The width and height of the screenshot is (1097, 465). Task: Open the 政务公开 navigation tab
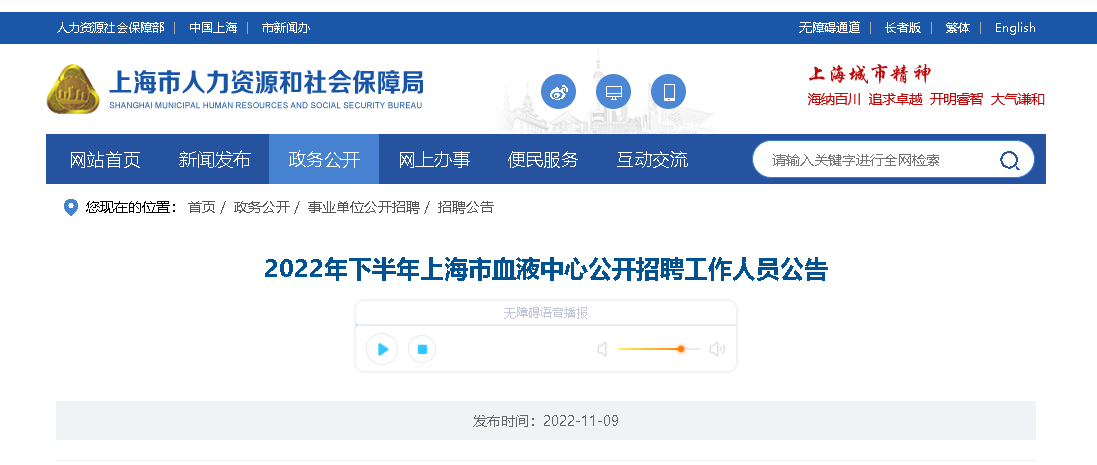[x=324, y=160]
